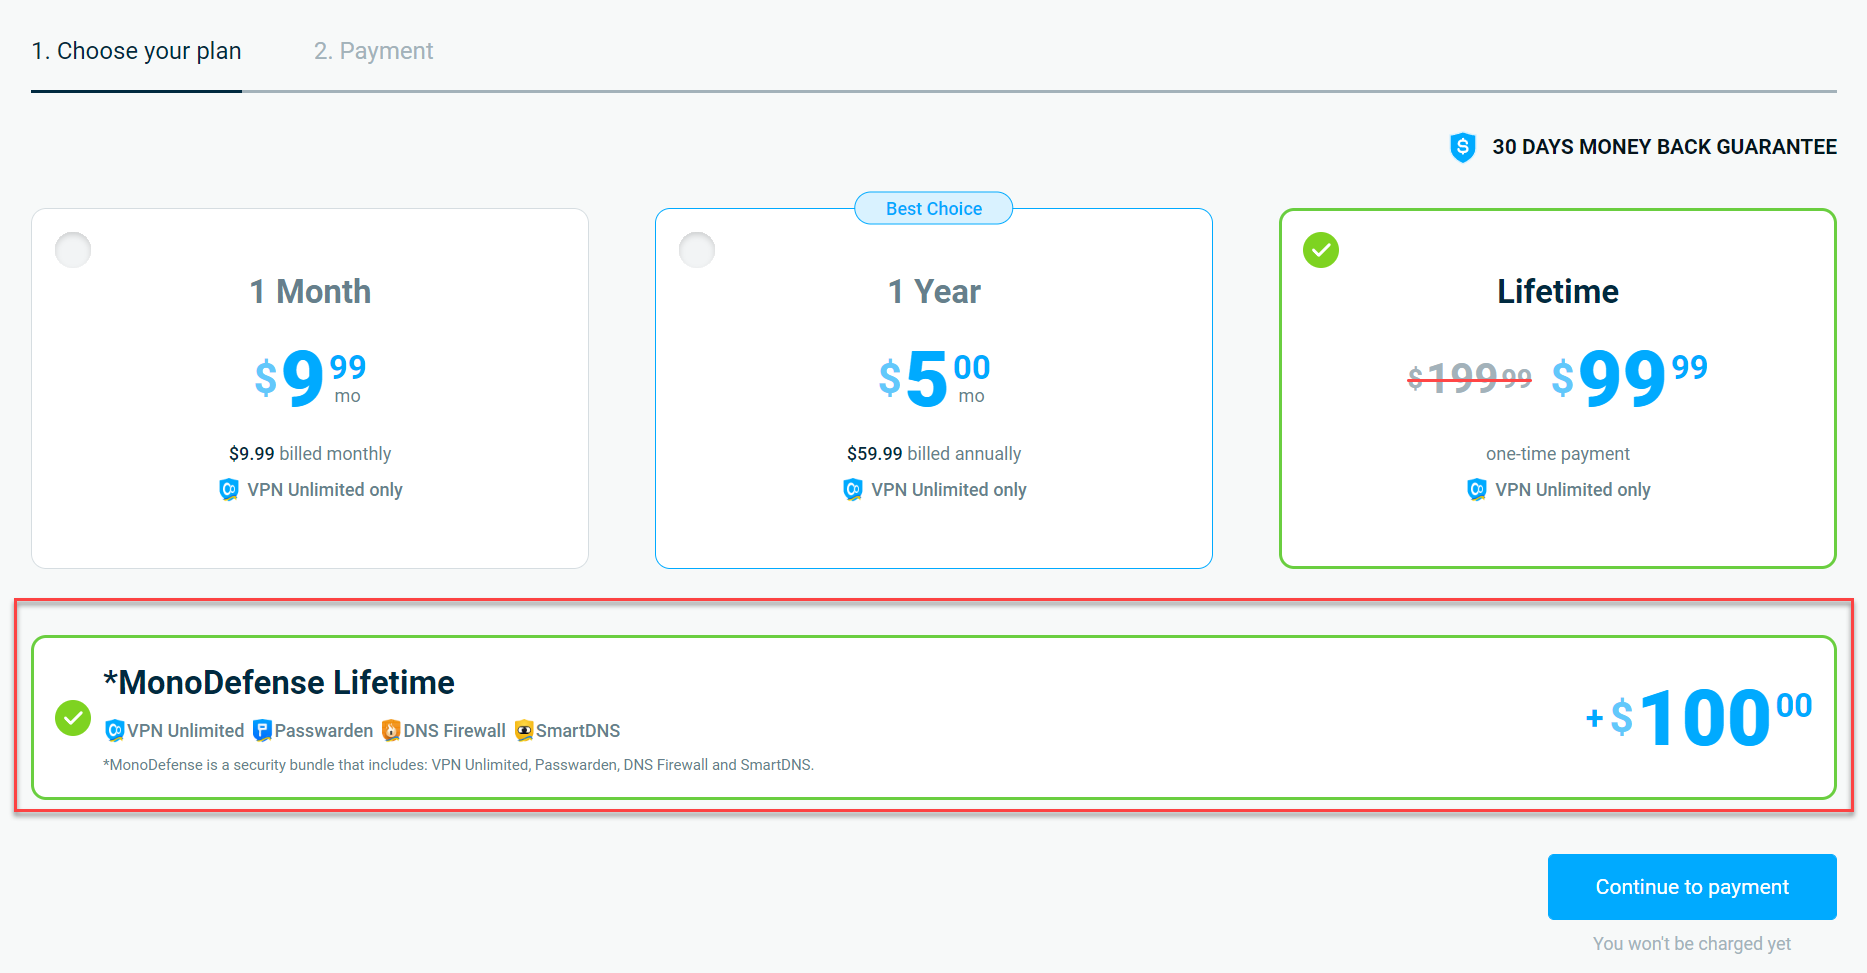Click You won't be charged yet note
This screenshot has height=973, width=1867.
coord(1692,943)
